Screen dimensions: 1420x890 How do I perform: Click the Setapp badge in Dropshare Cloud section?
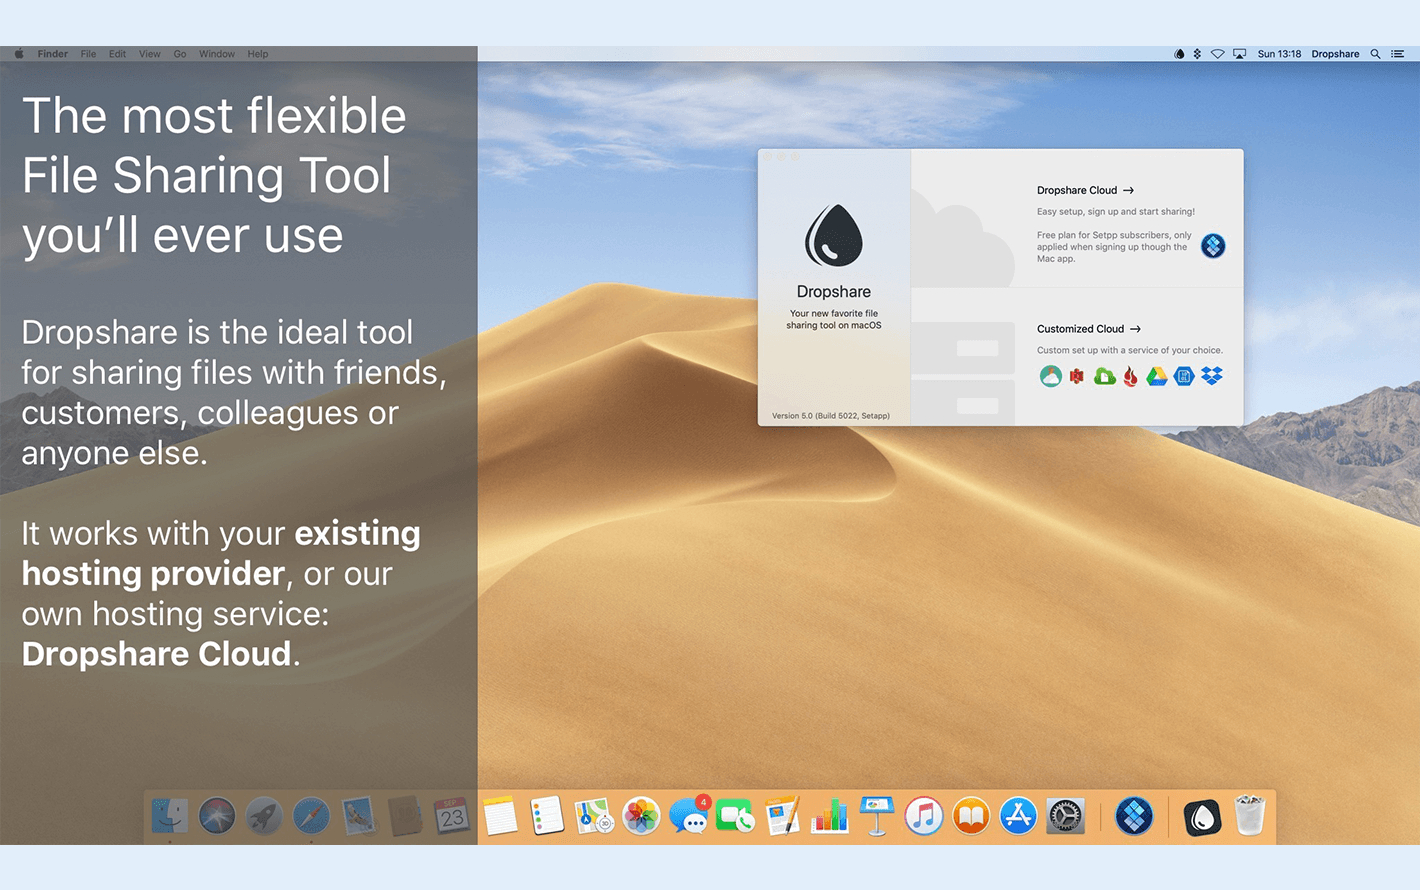click(x=1213, y=246)
